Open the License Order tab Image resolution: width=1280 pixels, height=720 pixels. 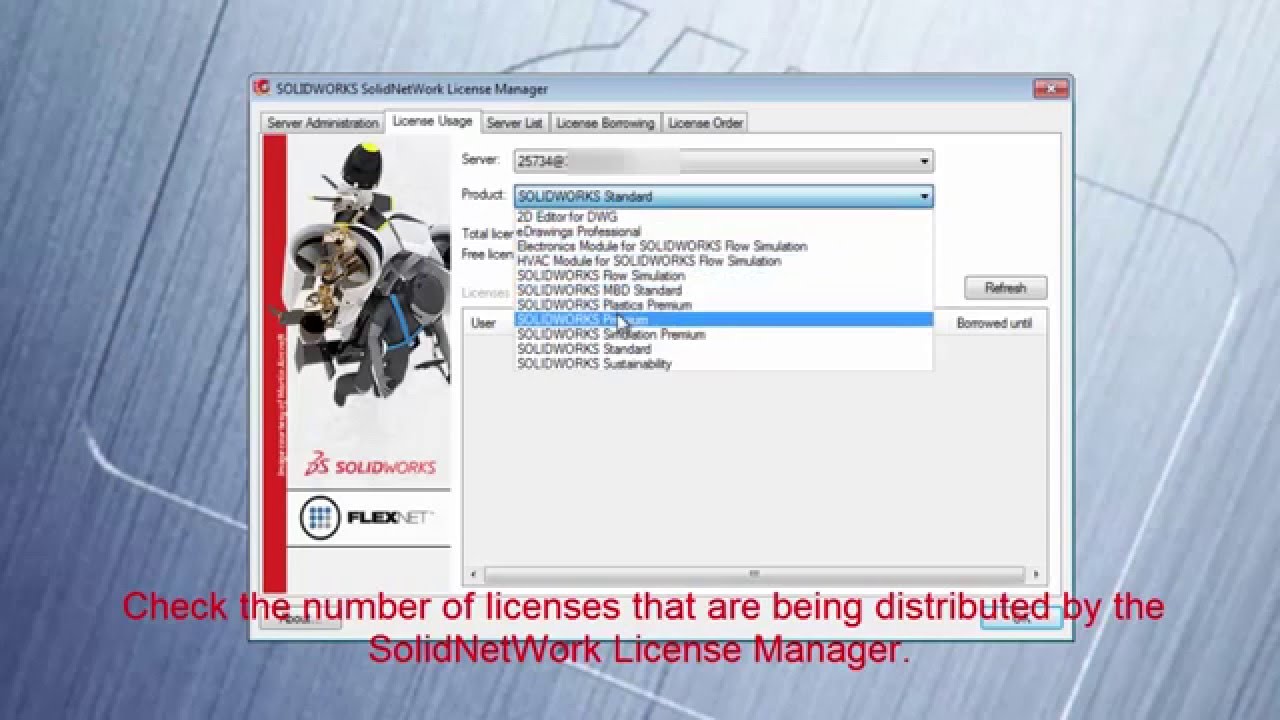coord(705,123)
